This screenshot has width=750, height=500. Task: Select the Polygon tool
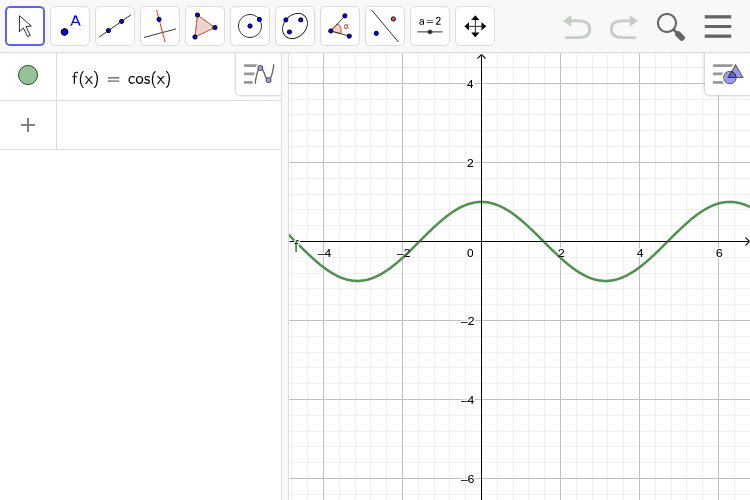tap(205, 26)
